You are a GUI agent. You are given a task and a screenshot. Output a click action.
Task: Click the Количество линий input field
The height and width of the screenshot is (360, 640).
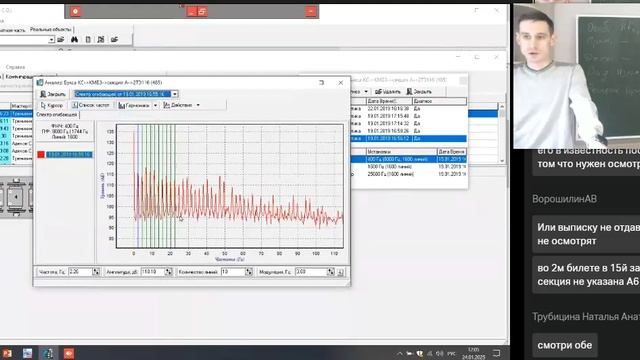click(x=232, y=271)
